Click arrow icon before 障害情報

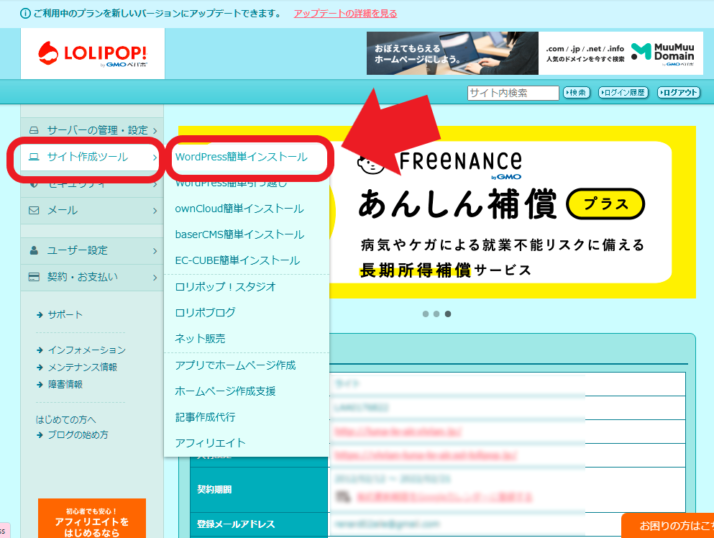(x=40, y=385)
